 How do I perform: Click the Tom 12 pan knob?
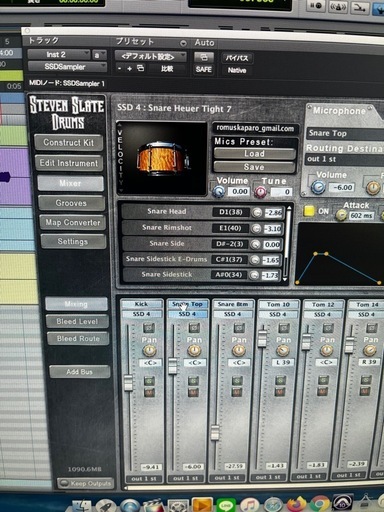[x=326, y=350]
